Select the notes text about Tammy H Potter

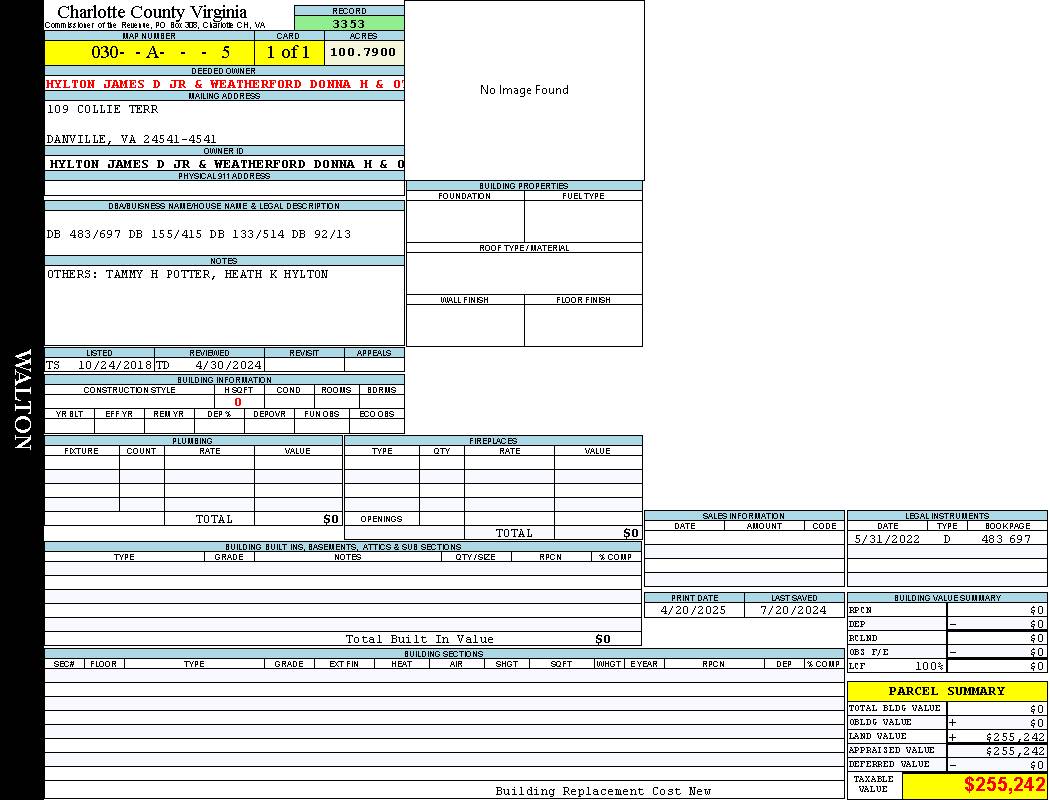187,274
